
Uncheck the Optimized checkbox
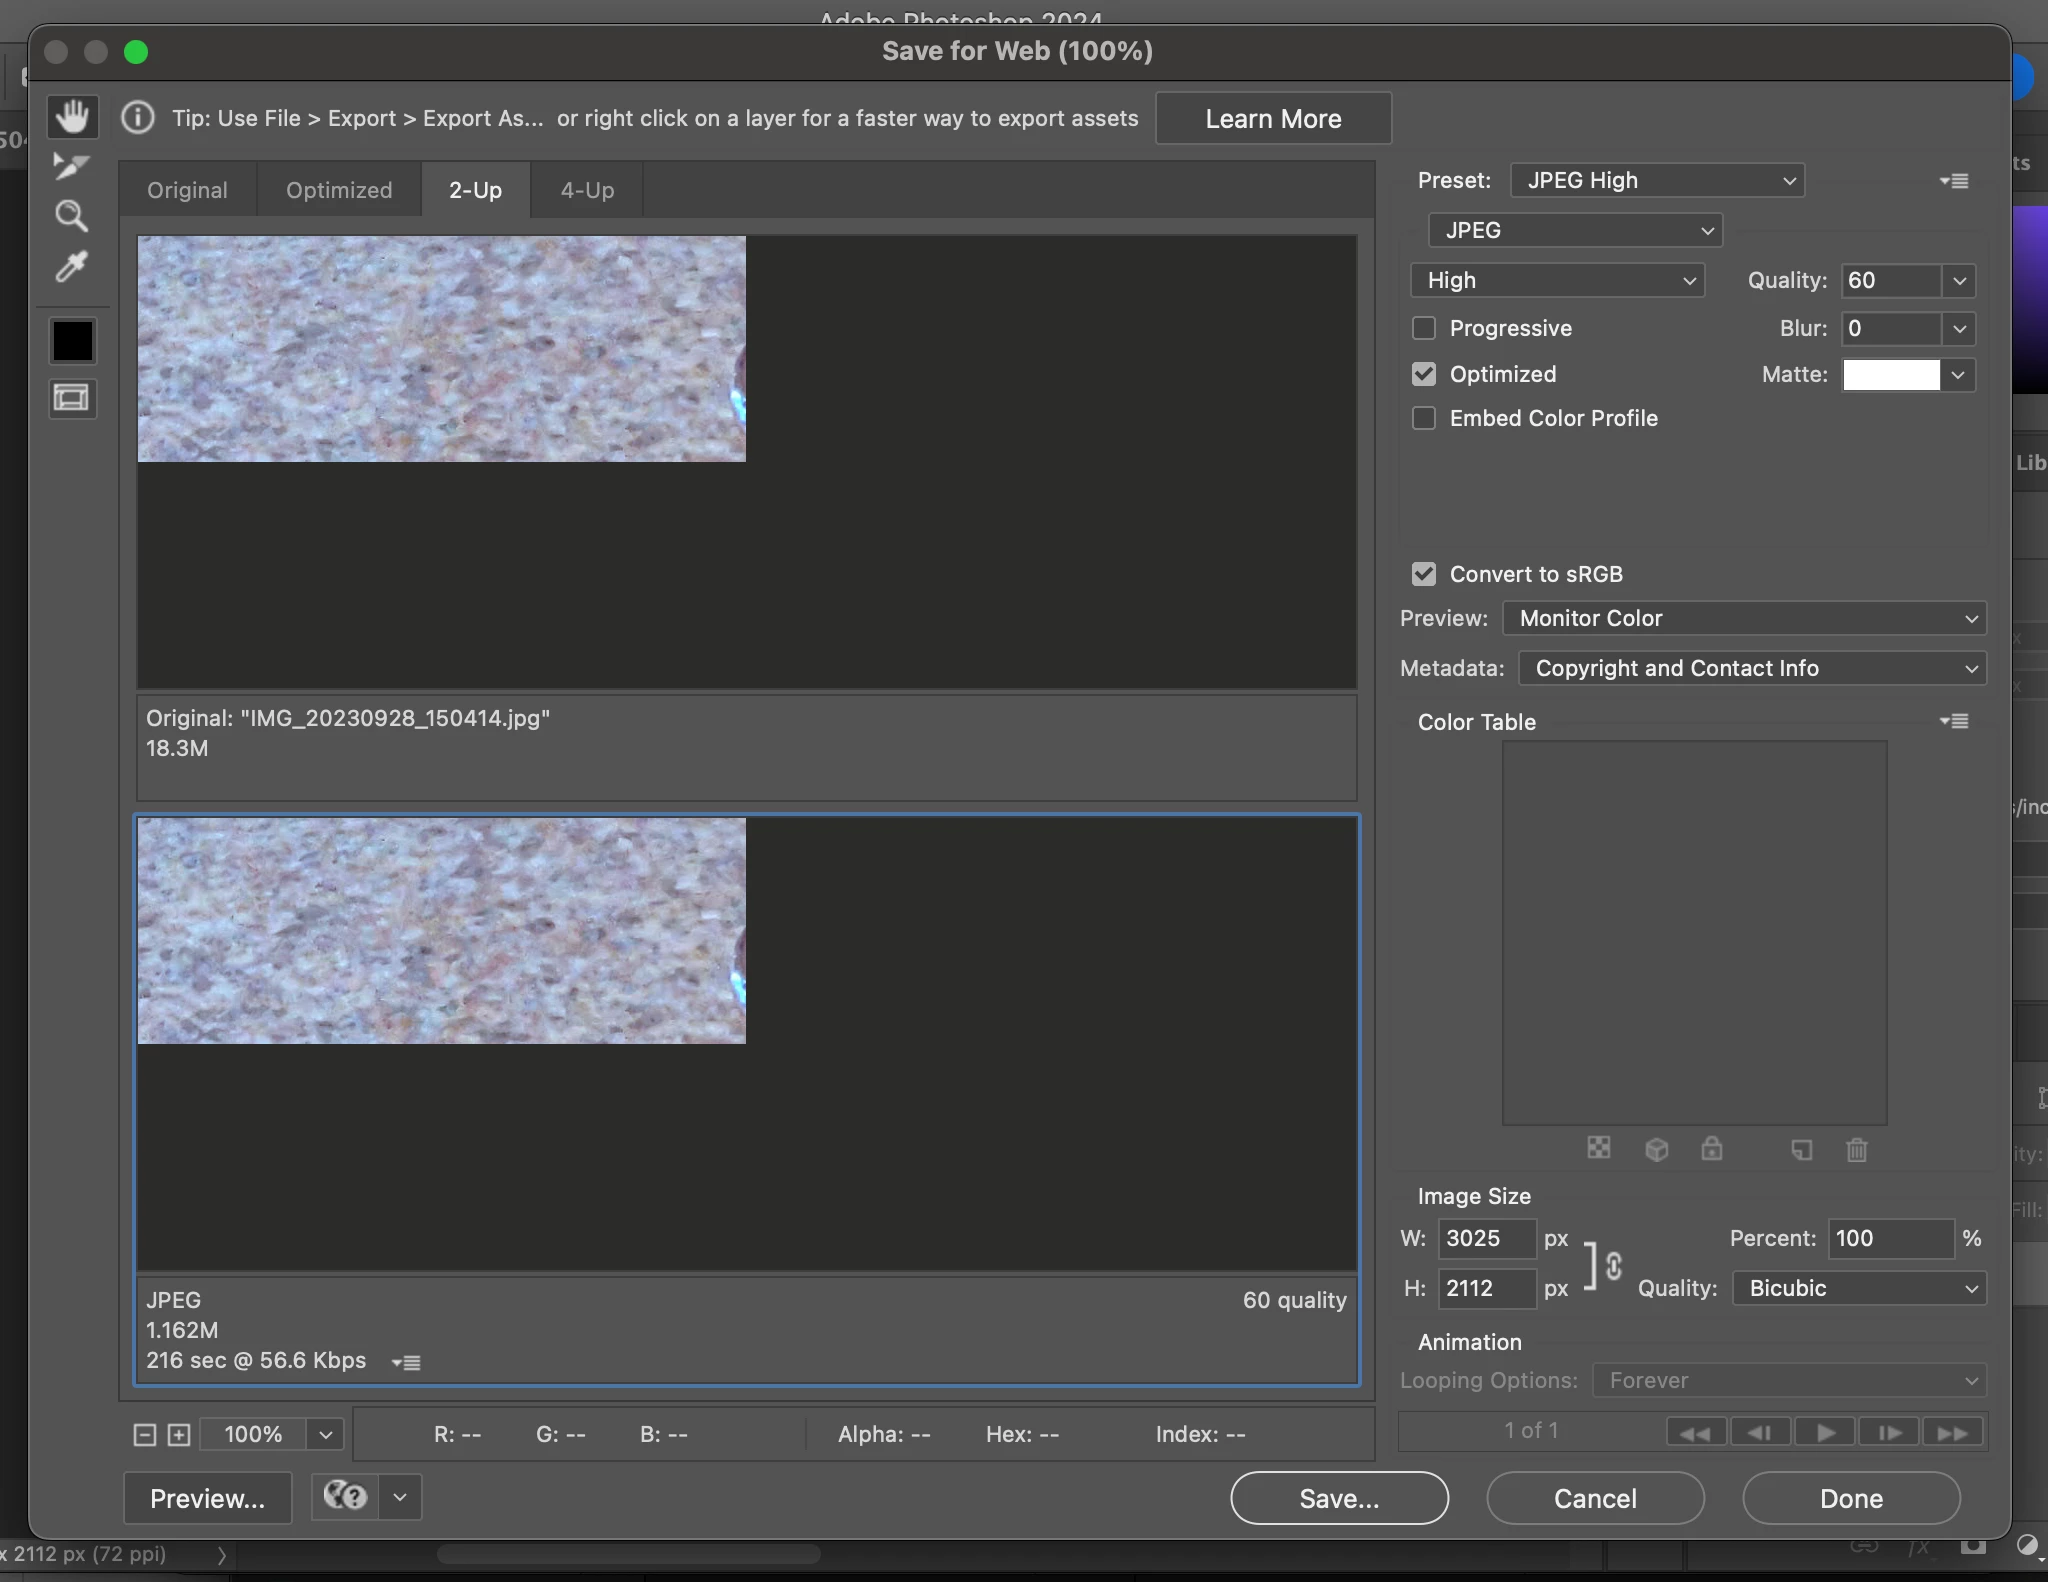pos(1424,374)
